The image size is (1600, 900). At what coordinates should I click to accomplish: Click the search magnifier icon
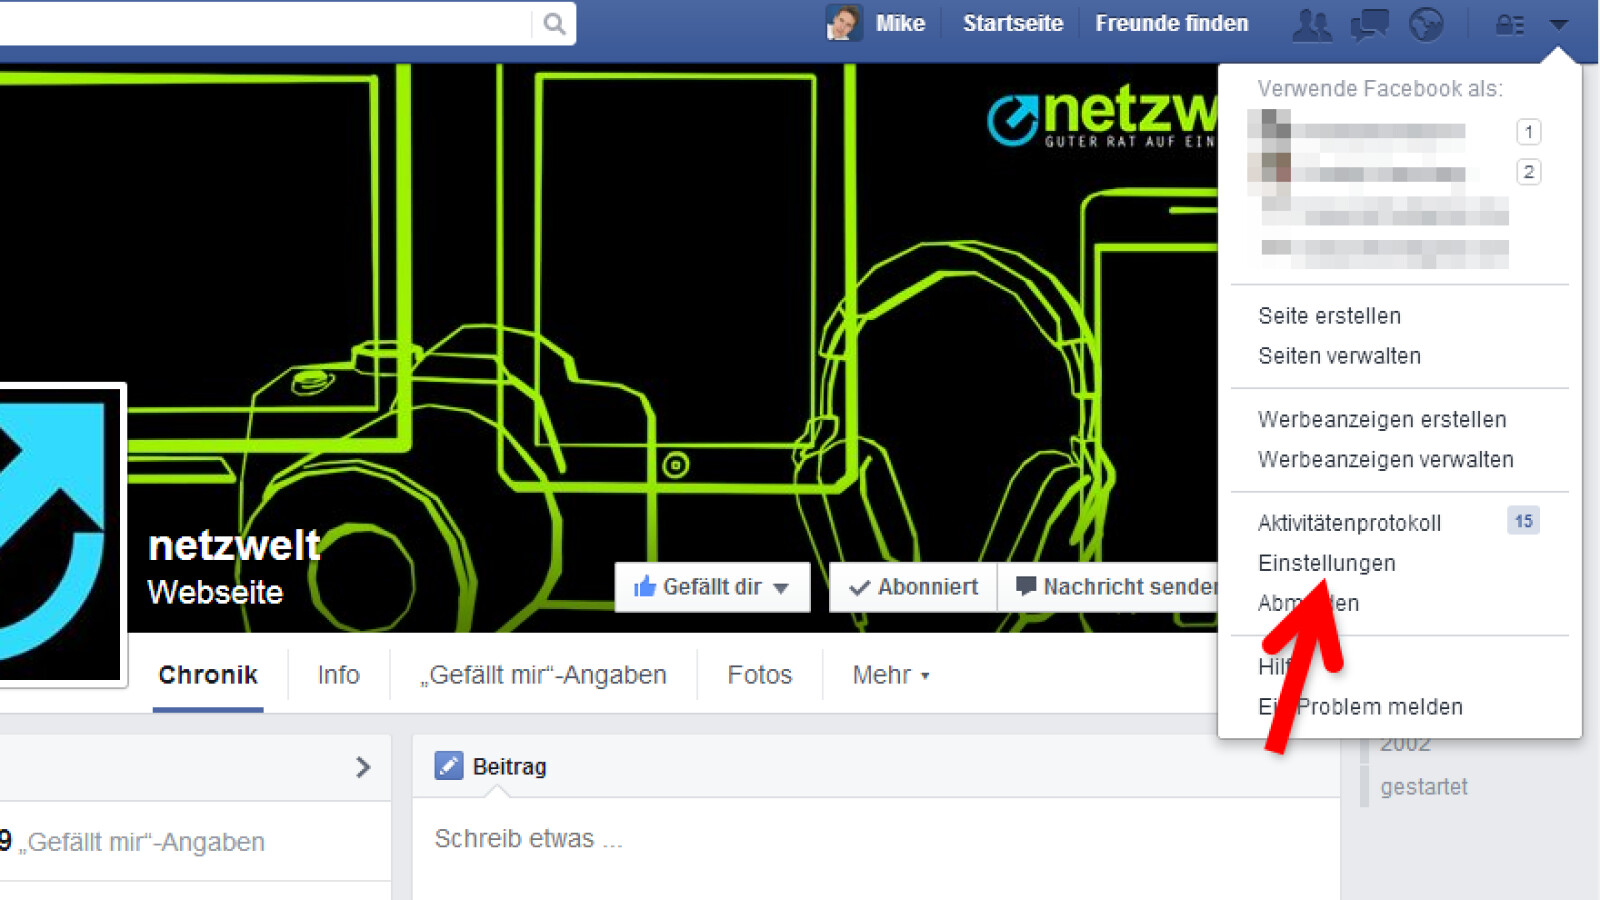click(554, 24)
